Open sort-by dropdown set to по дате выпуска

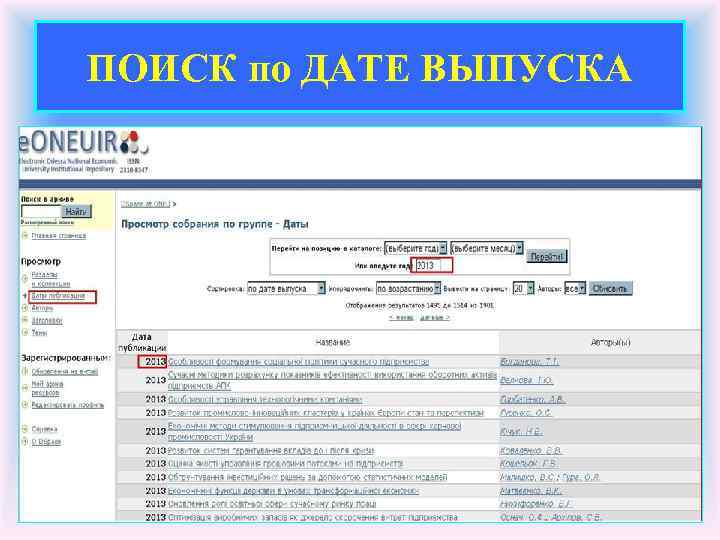click(x=286, y=288)
